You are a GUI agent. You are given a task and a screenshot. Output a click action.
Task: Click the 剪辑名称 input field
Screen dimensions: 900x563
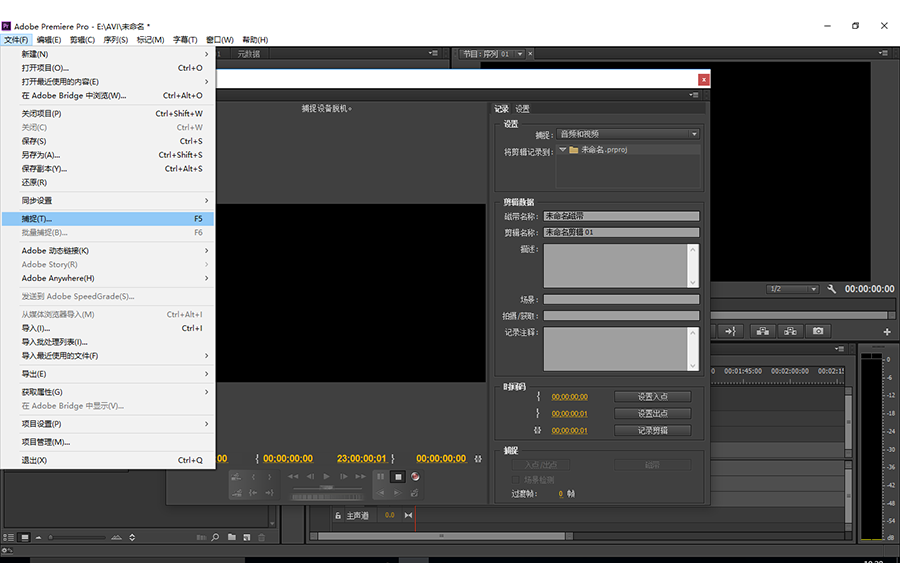click(x=622, y=232)
